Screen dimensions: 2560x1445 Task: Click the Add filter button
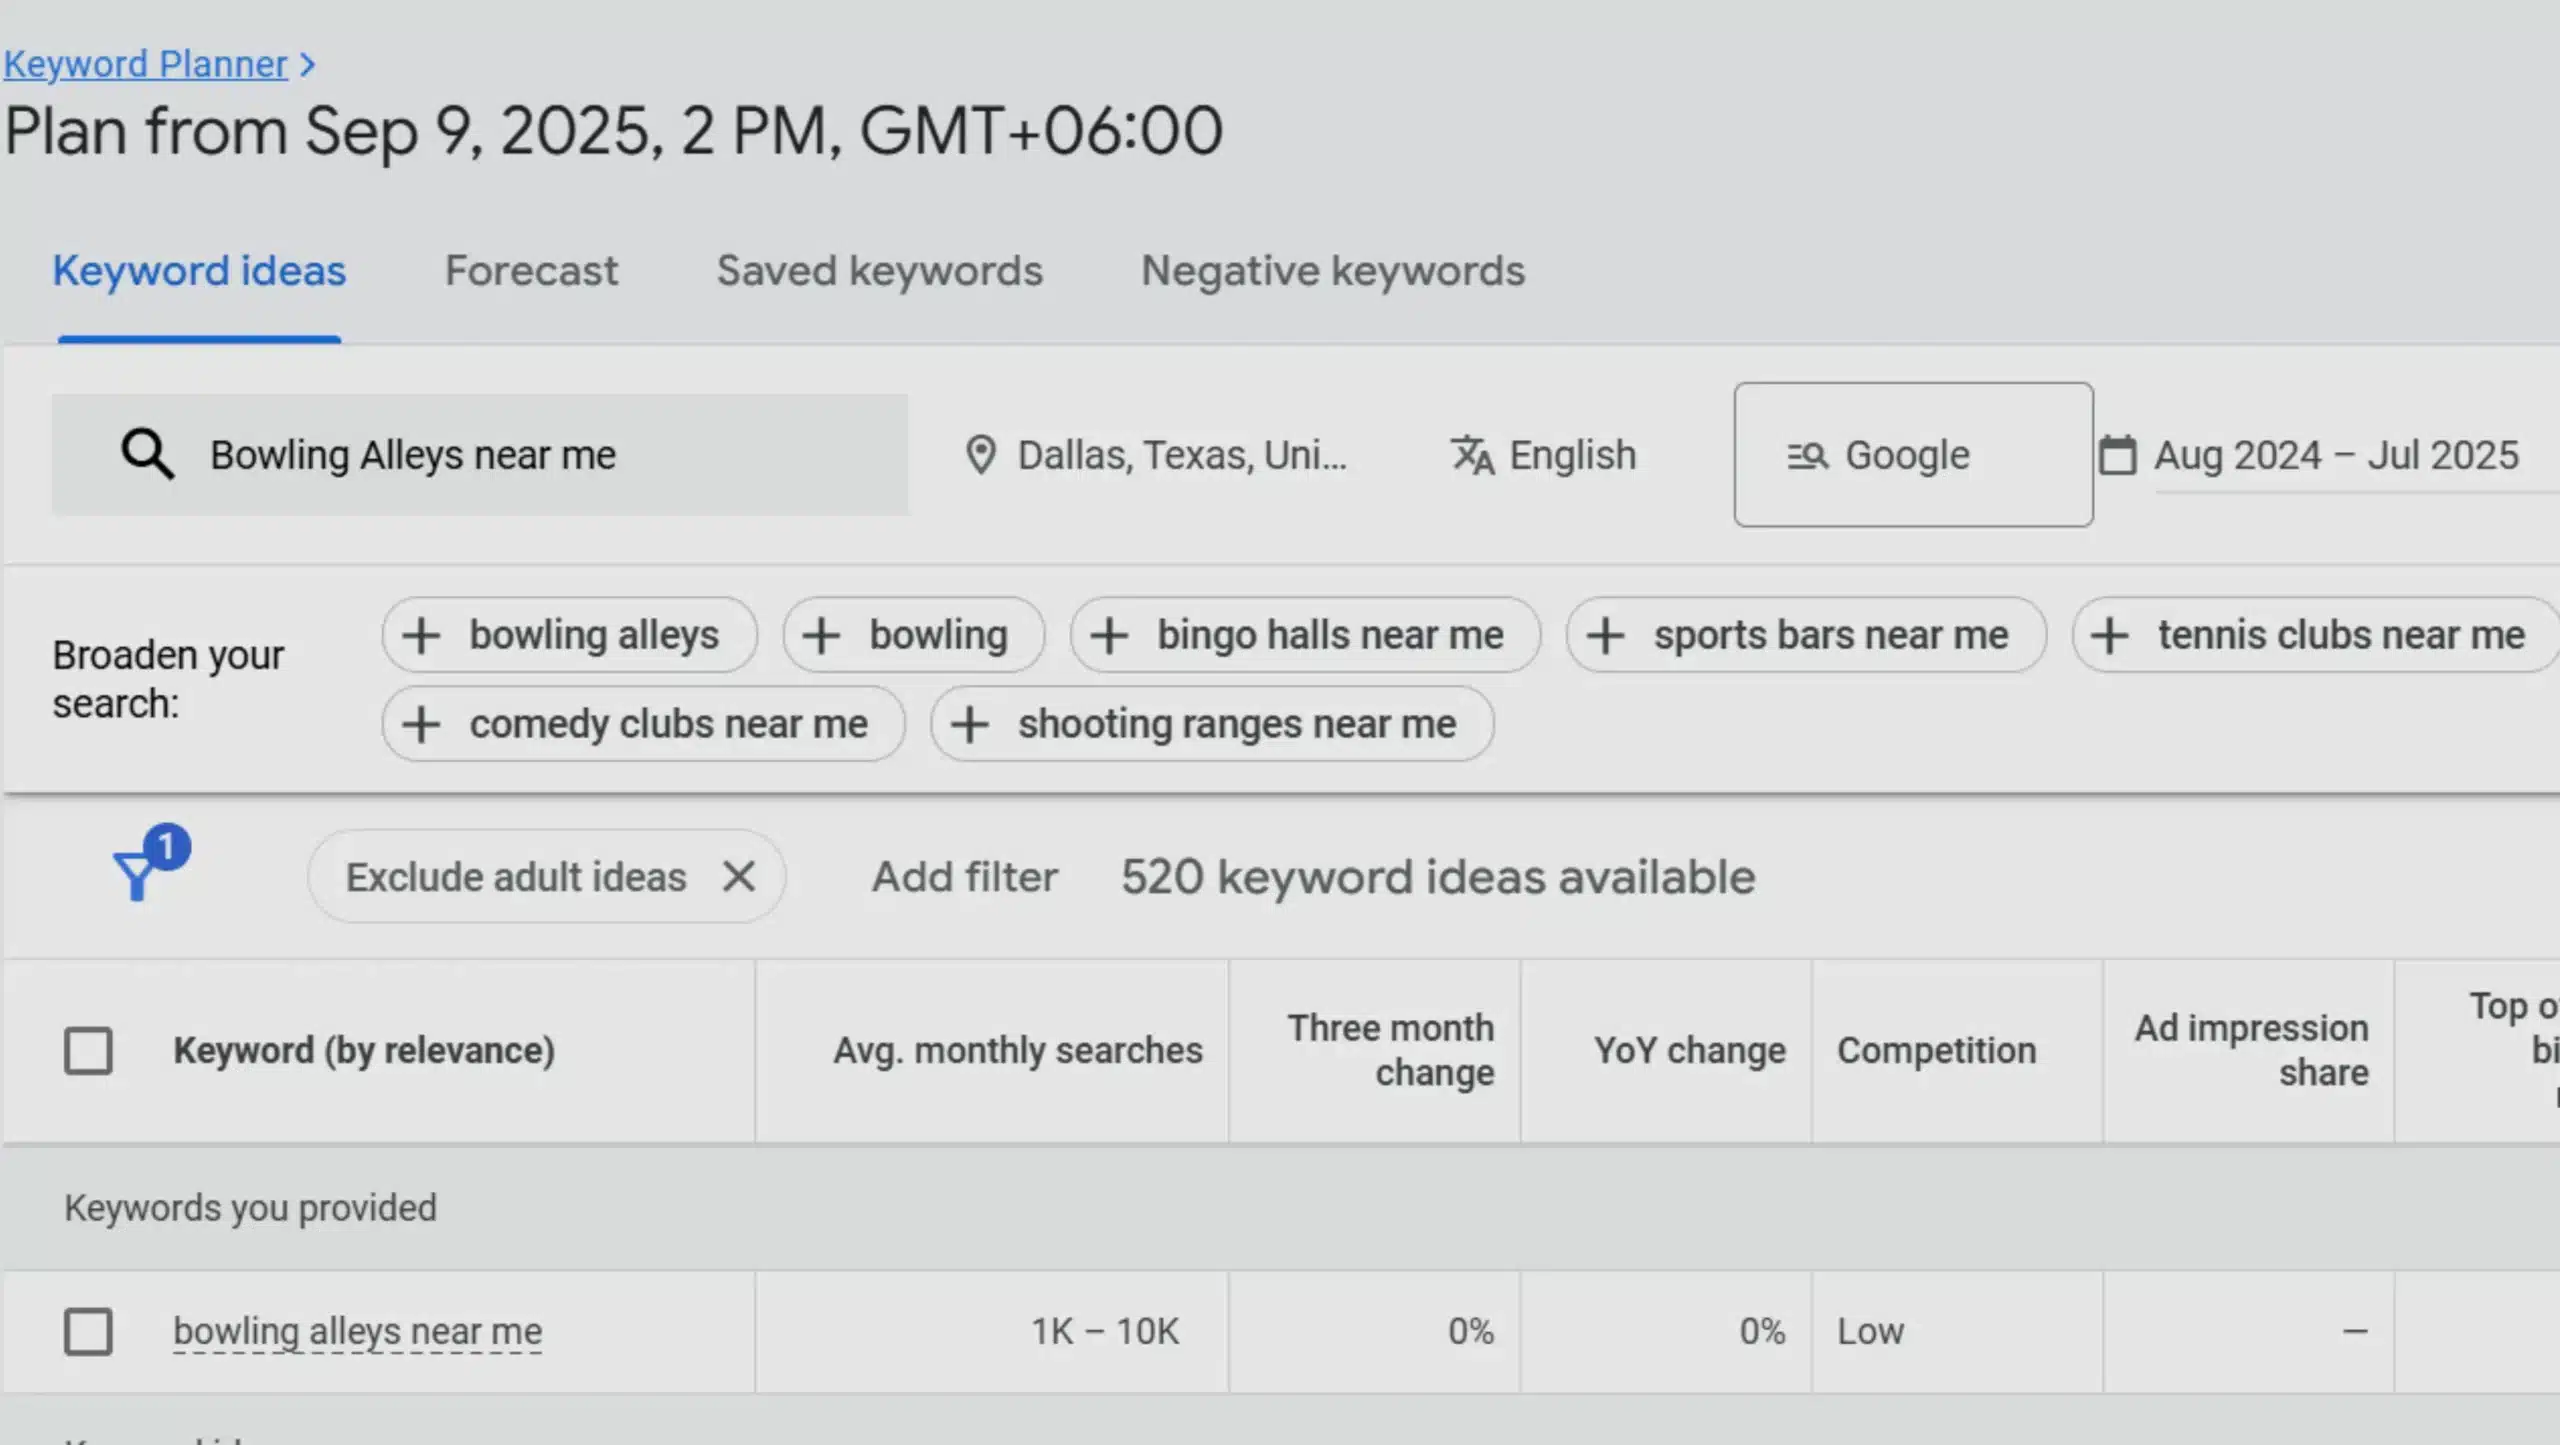(x=964, y=877)
